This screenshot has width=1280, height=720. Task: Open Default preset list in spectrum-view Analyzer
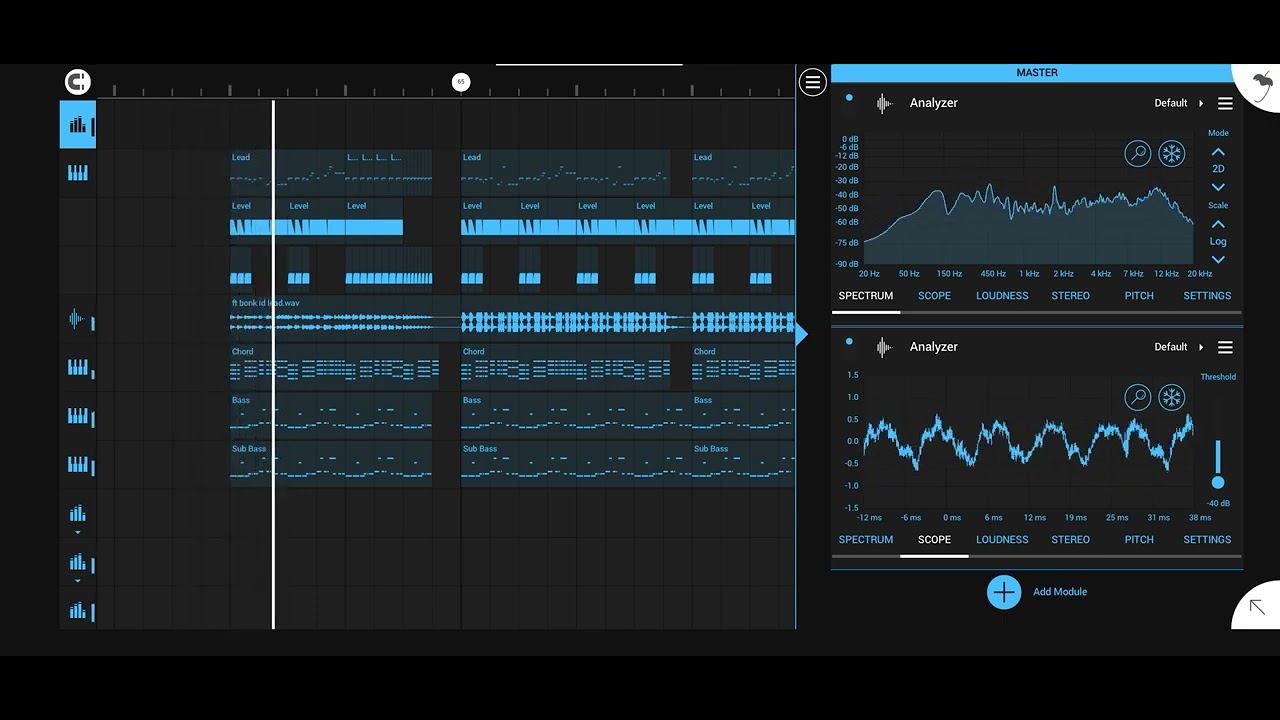point(1170,103)
